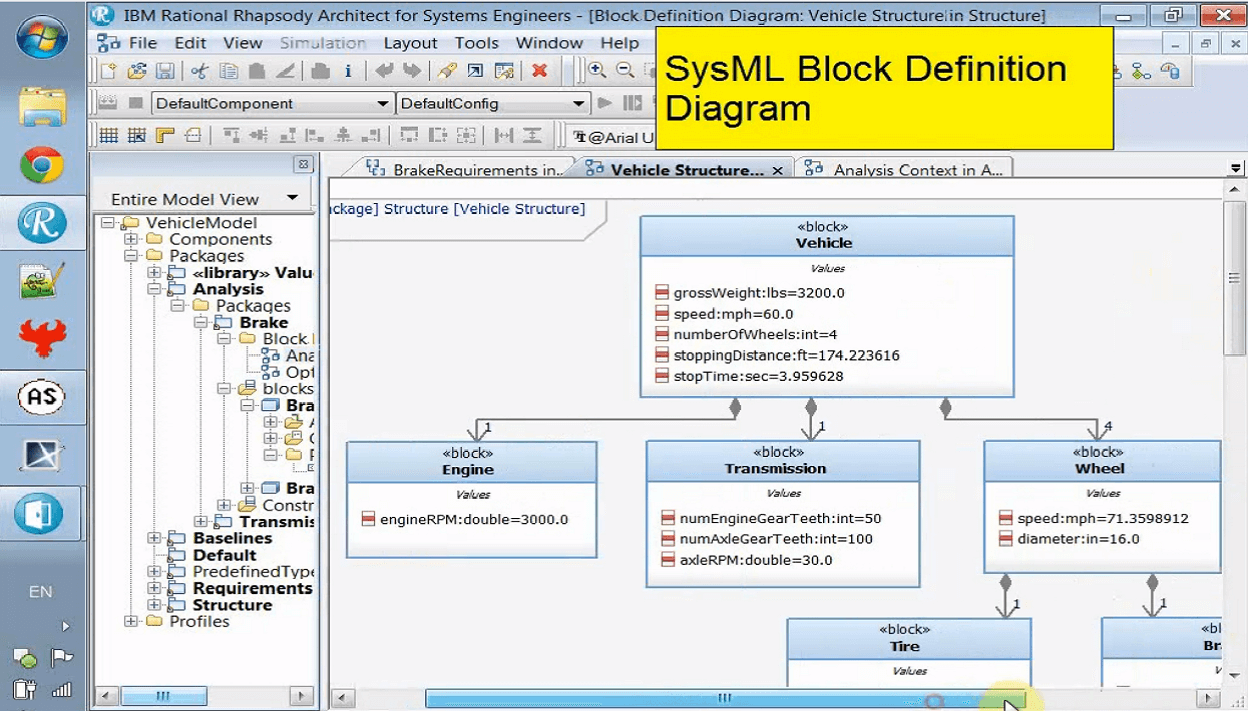Click the browser tree horizontal scrollbar thumb
Image resolution: width=1248 pixels, height=711 pixels.
point(163,695)
